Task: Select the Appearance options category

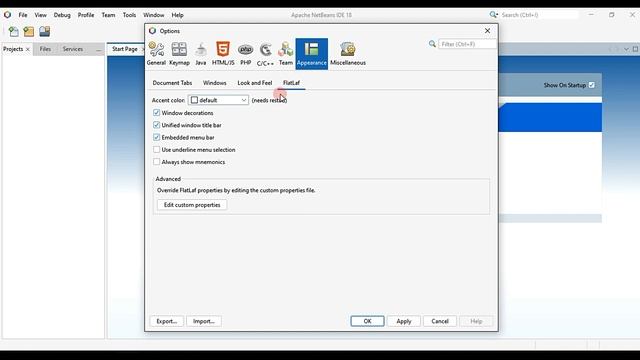Action: click(311, 53)
